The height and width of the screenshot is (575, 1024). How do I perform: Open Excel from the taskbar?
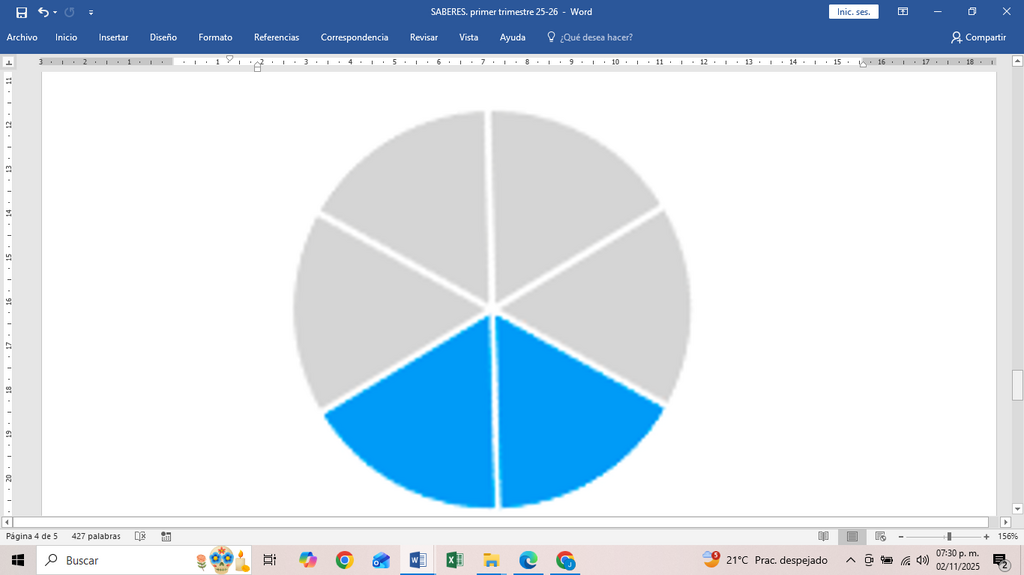(x=455, y=560)
